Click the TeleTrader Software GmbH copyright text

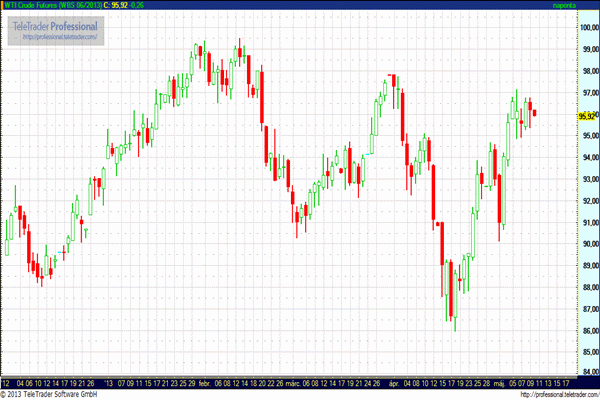59,395
